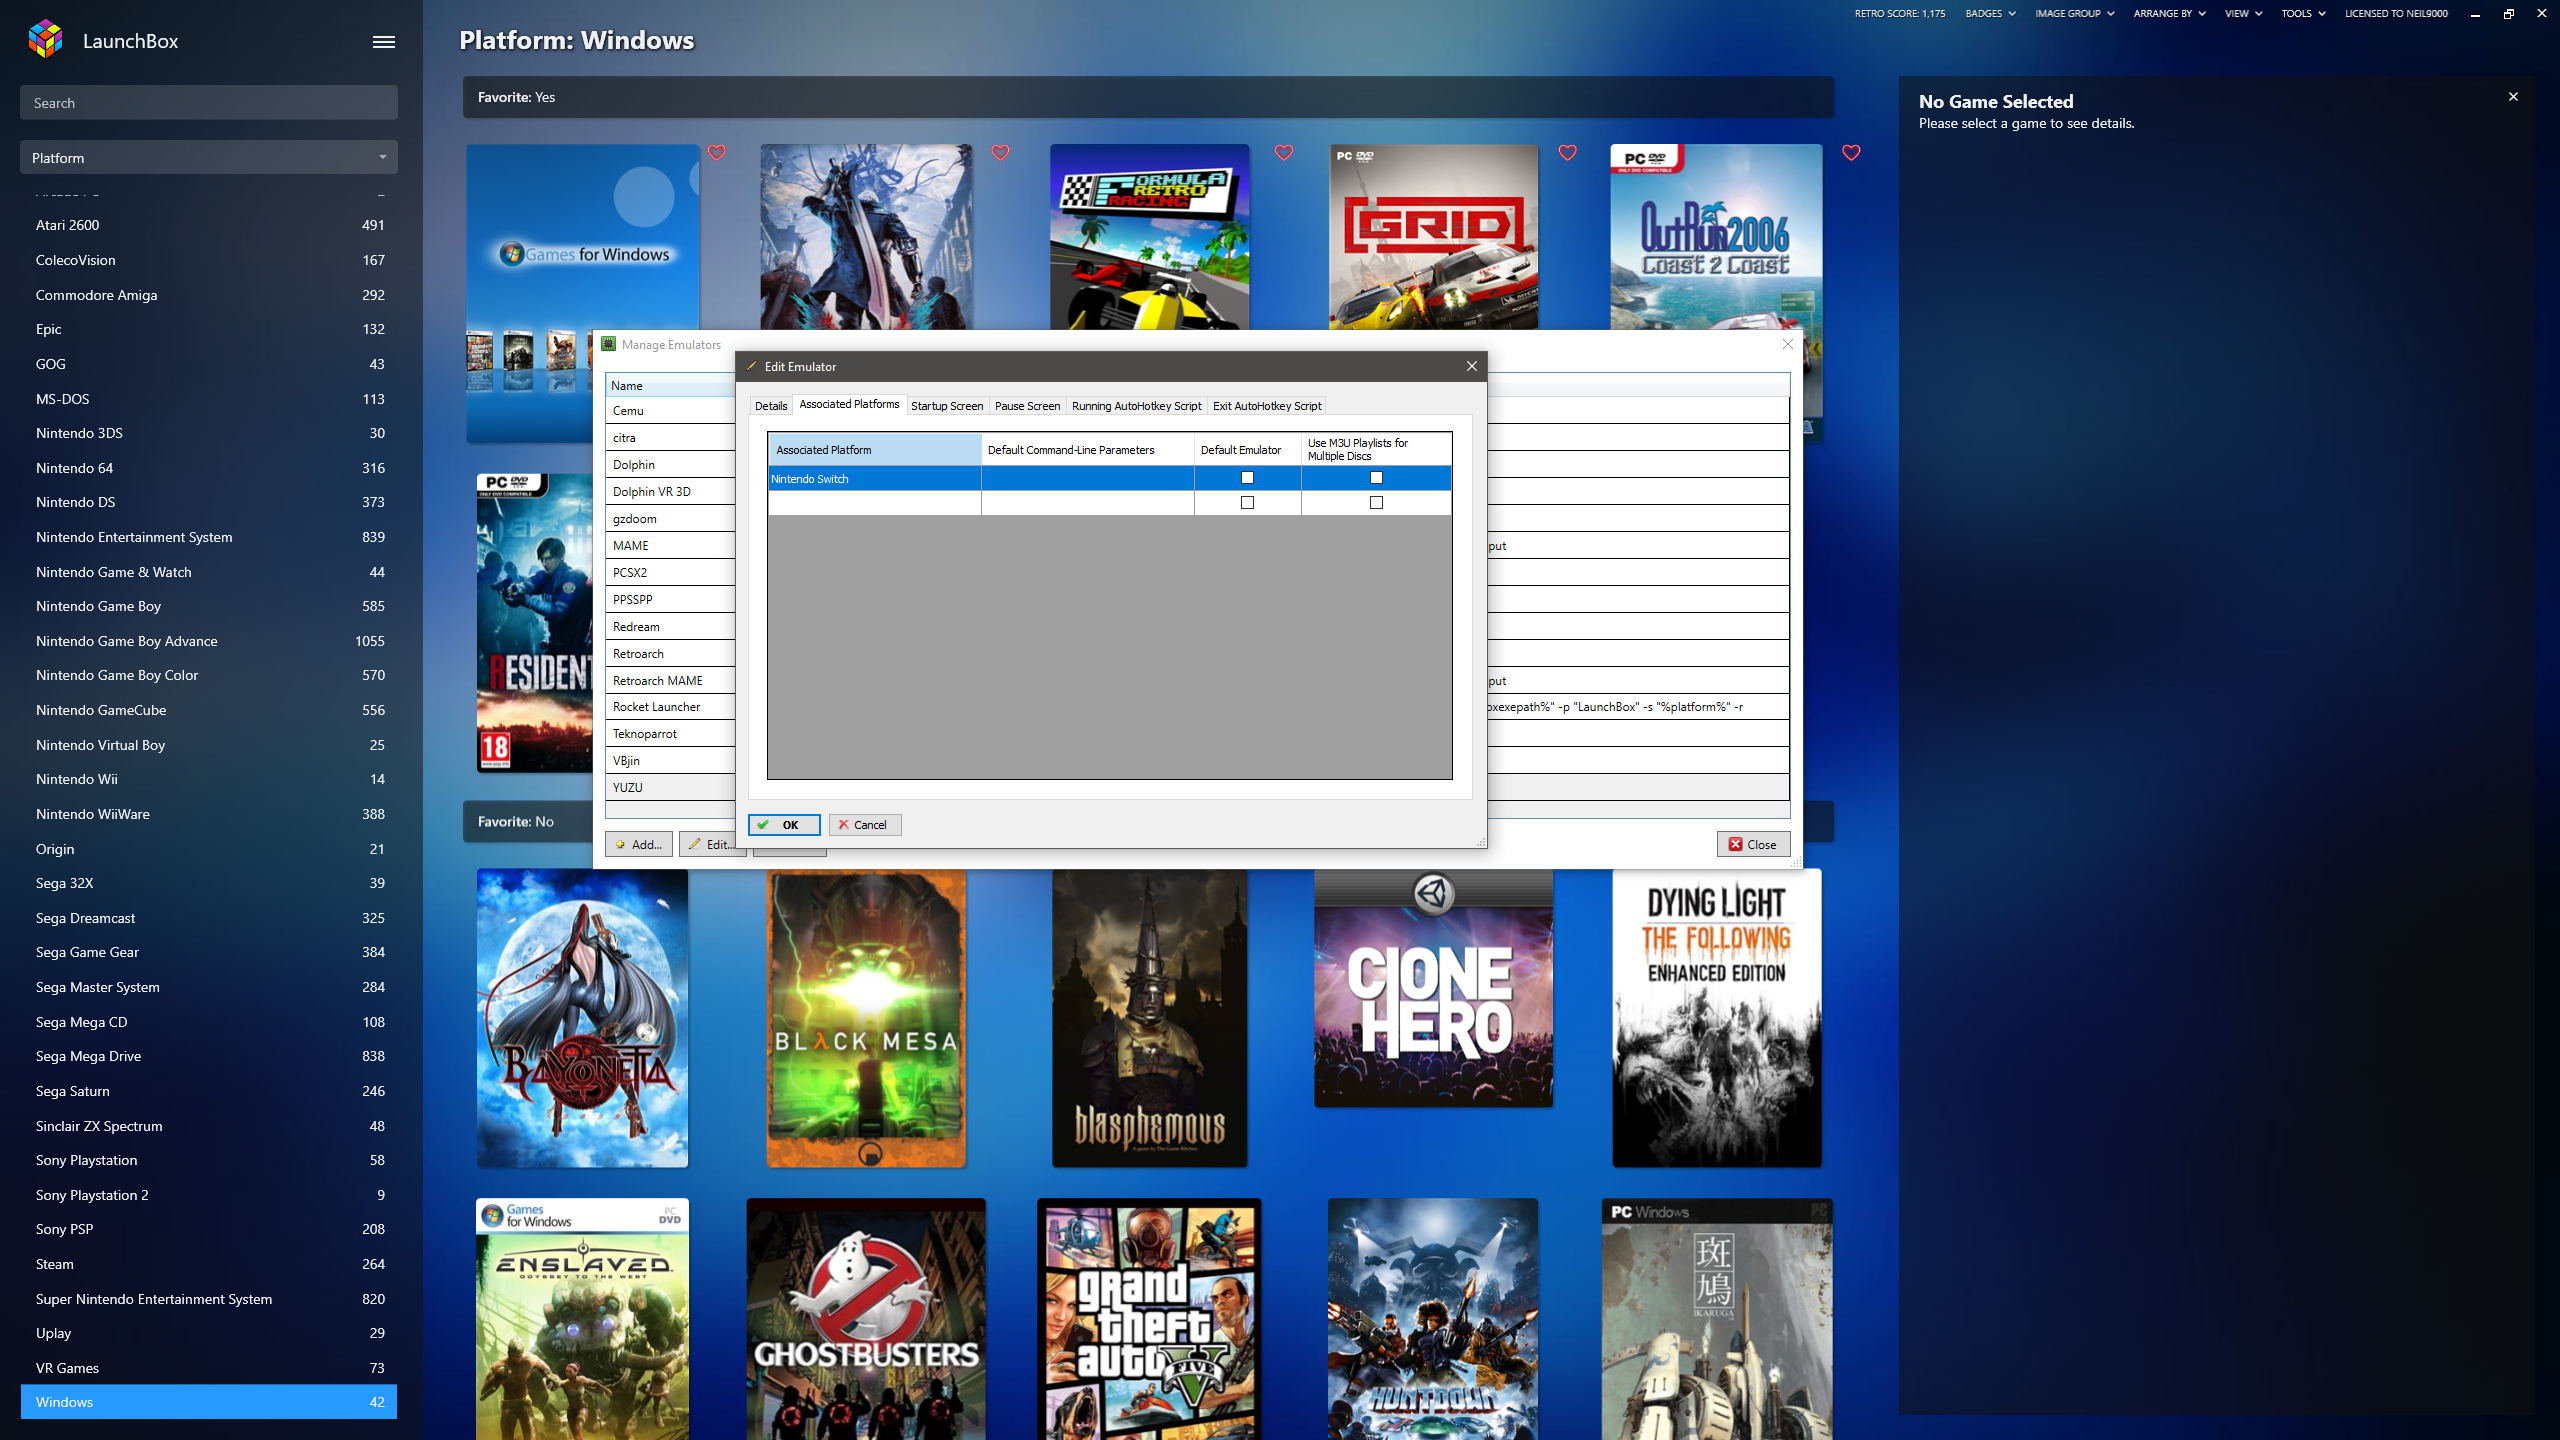This screenshot has width=2560, height=1440.
Task: Click the empty Associated Platform cell in new row
Action: click(874, 503)
